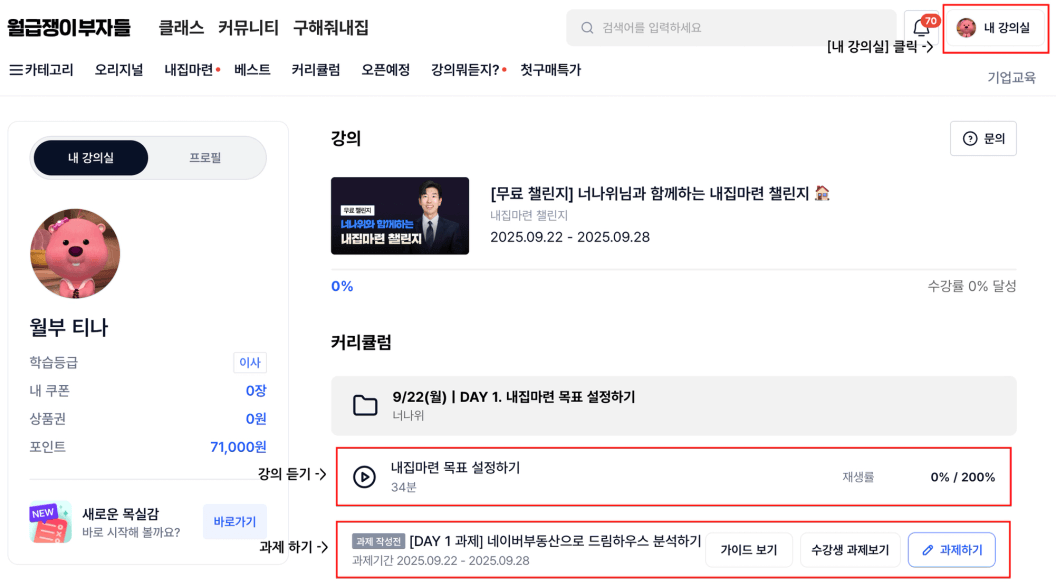1056x587 pixels.
Task: Select the 내 강의실 tab
Action: tap(91, 158)
